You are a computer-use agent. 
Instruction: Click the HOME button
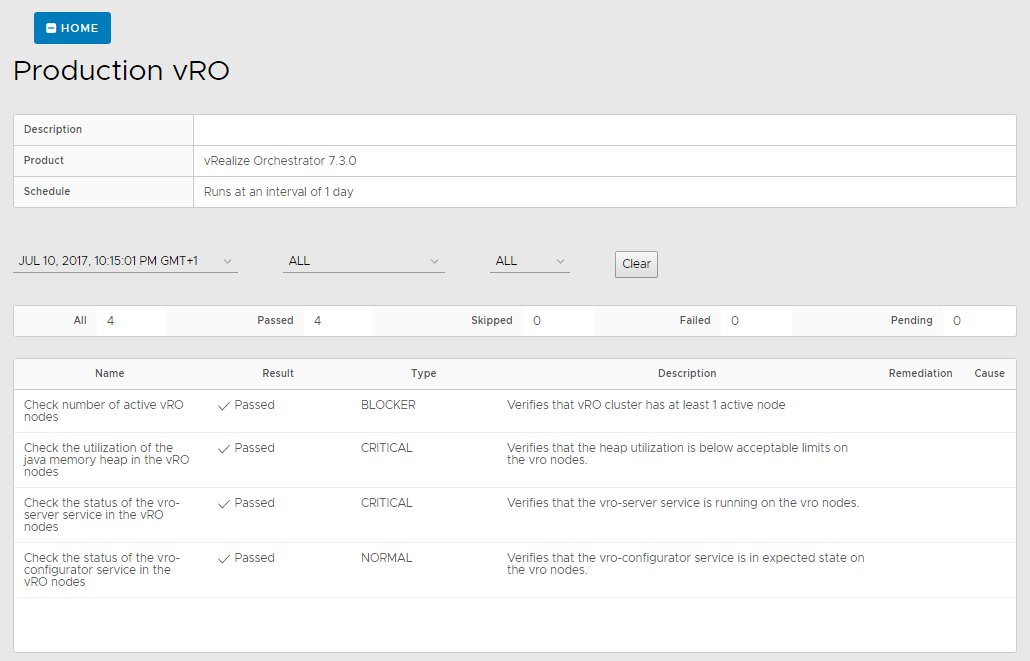click(x=72, y=28)
